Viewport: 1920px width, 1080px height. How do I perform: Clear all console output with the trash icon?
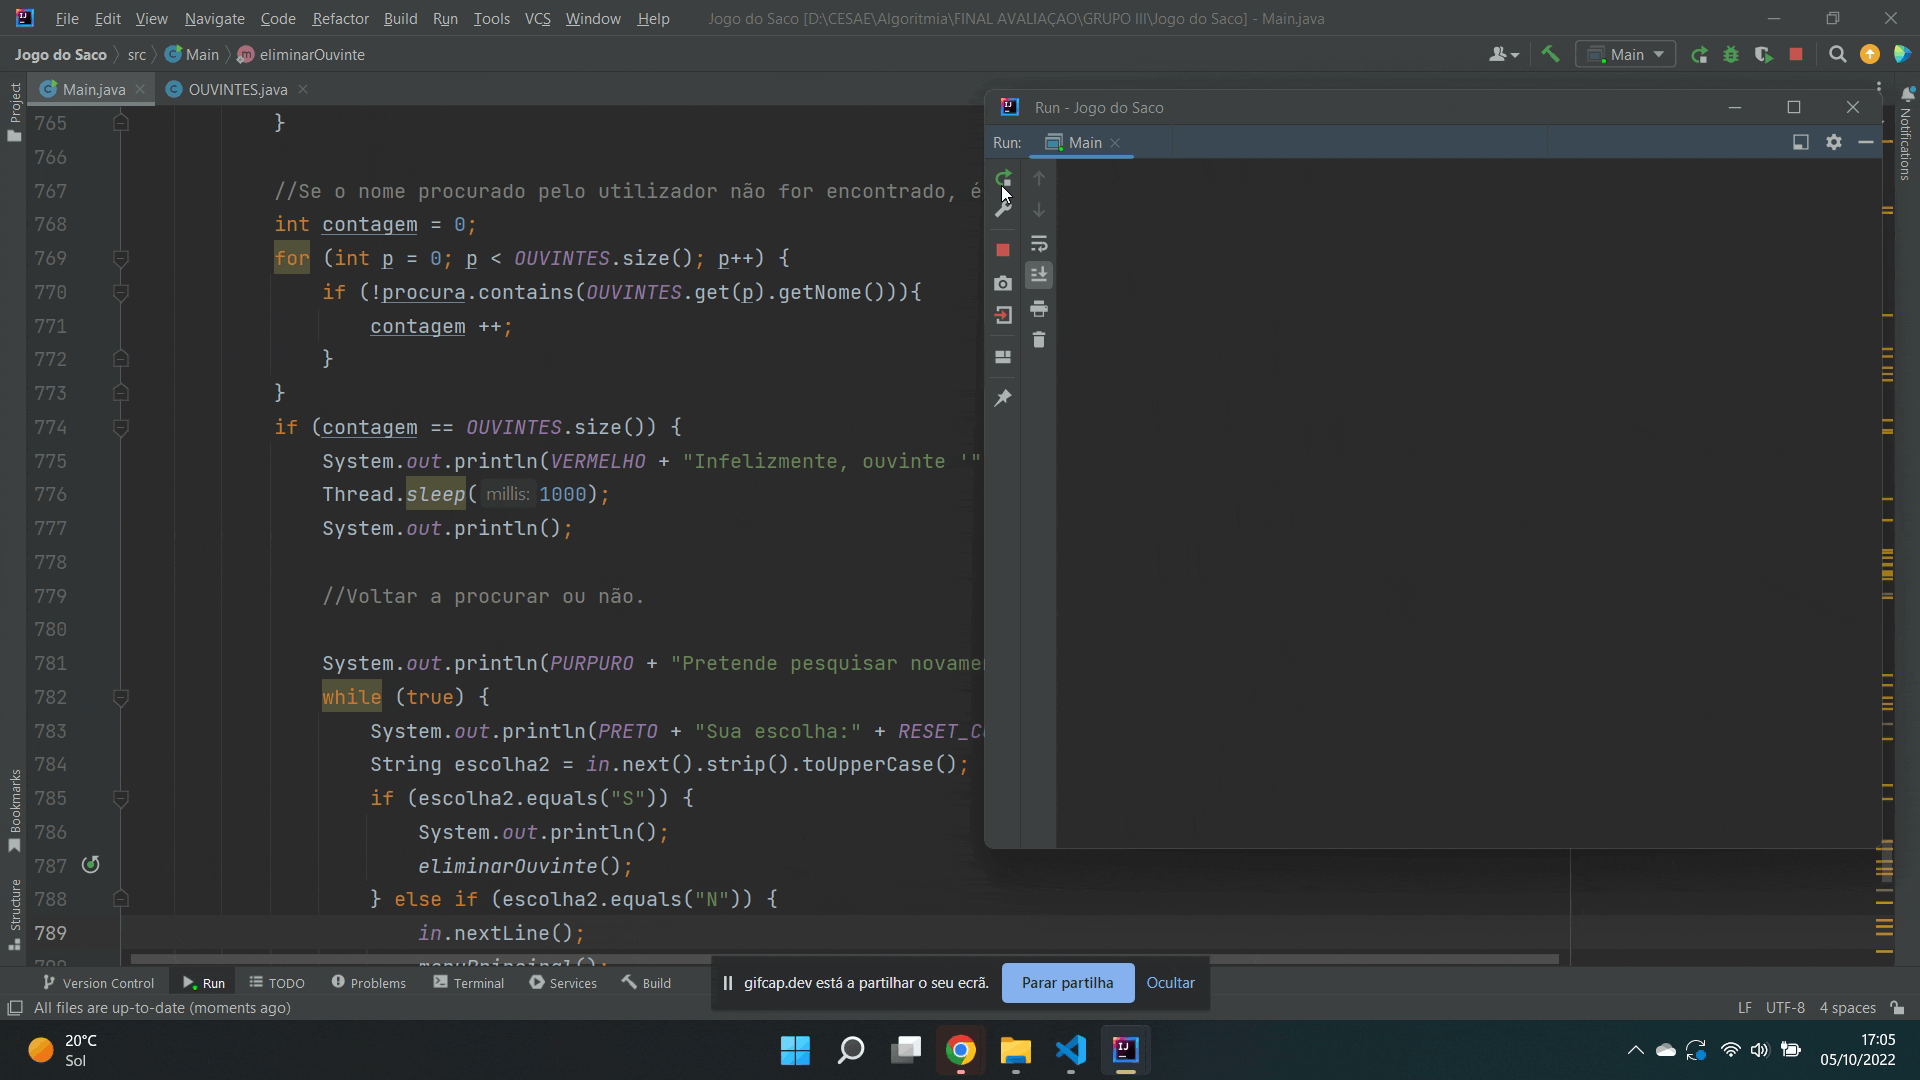1040,340
